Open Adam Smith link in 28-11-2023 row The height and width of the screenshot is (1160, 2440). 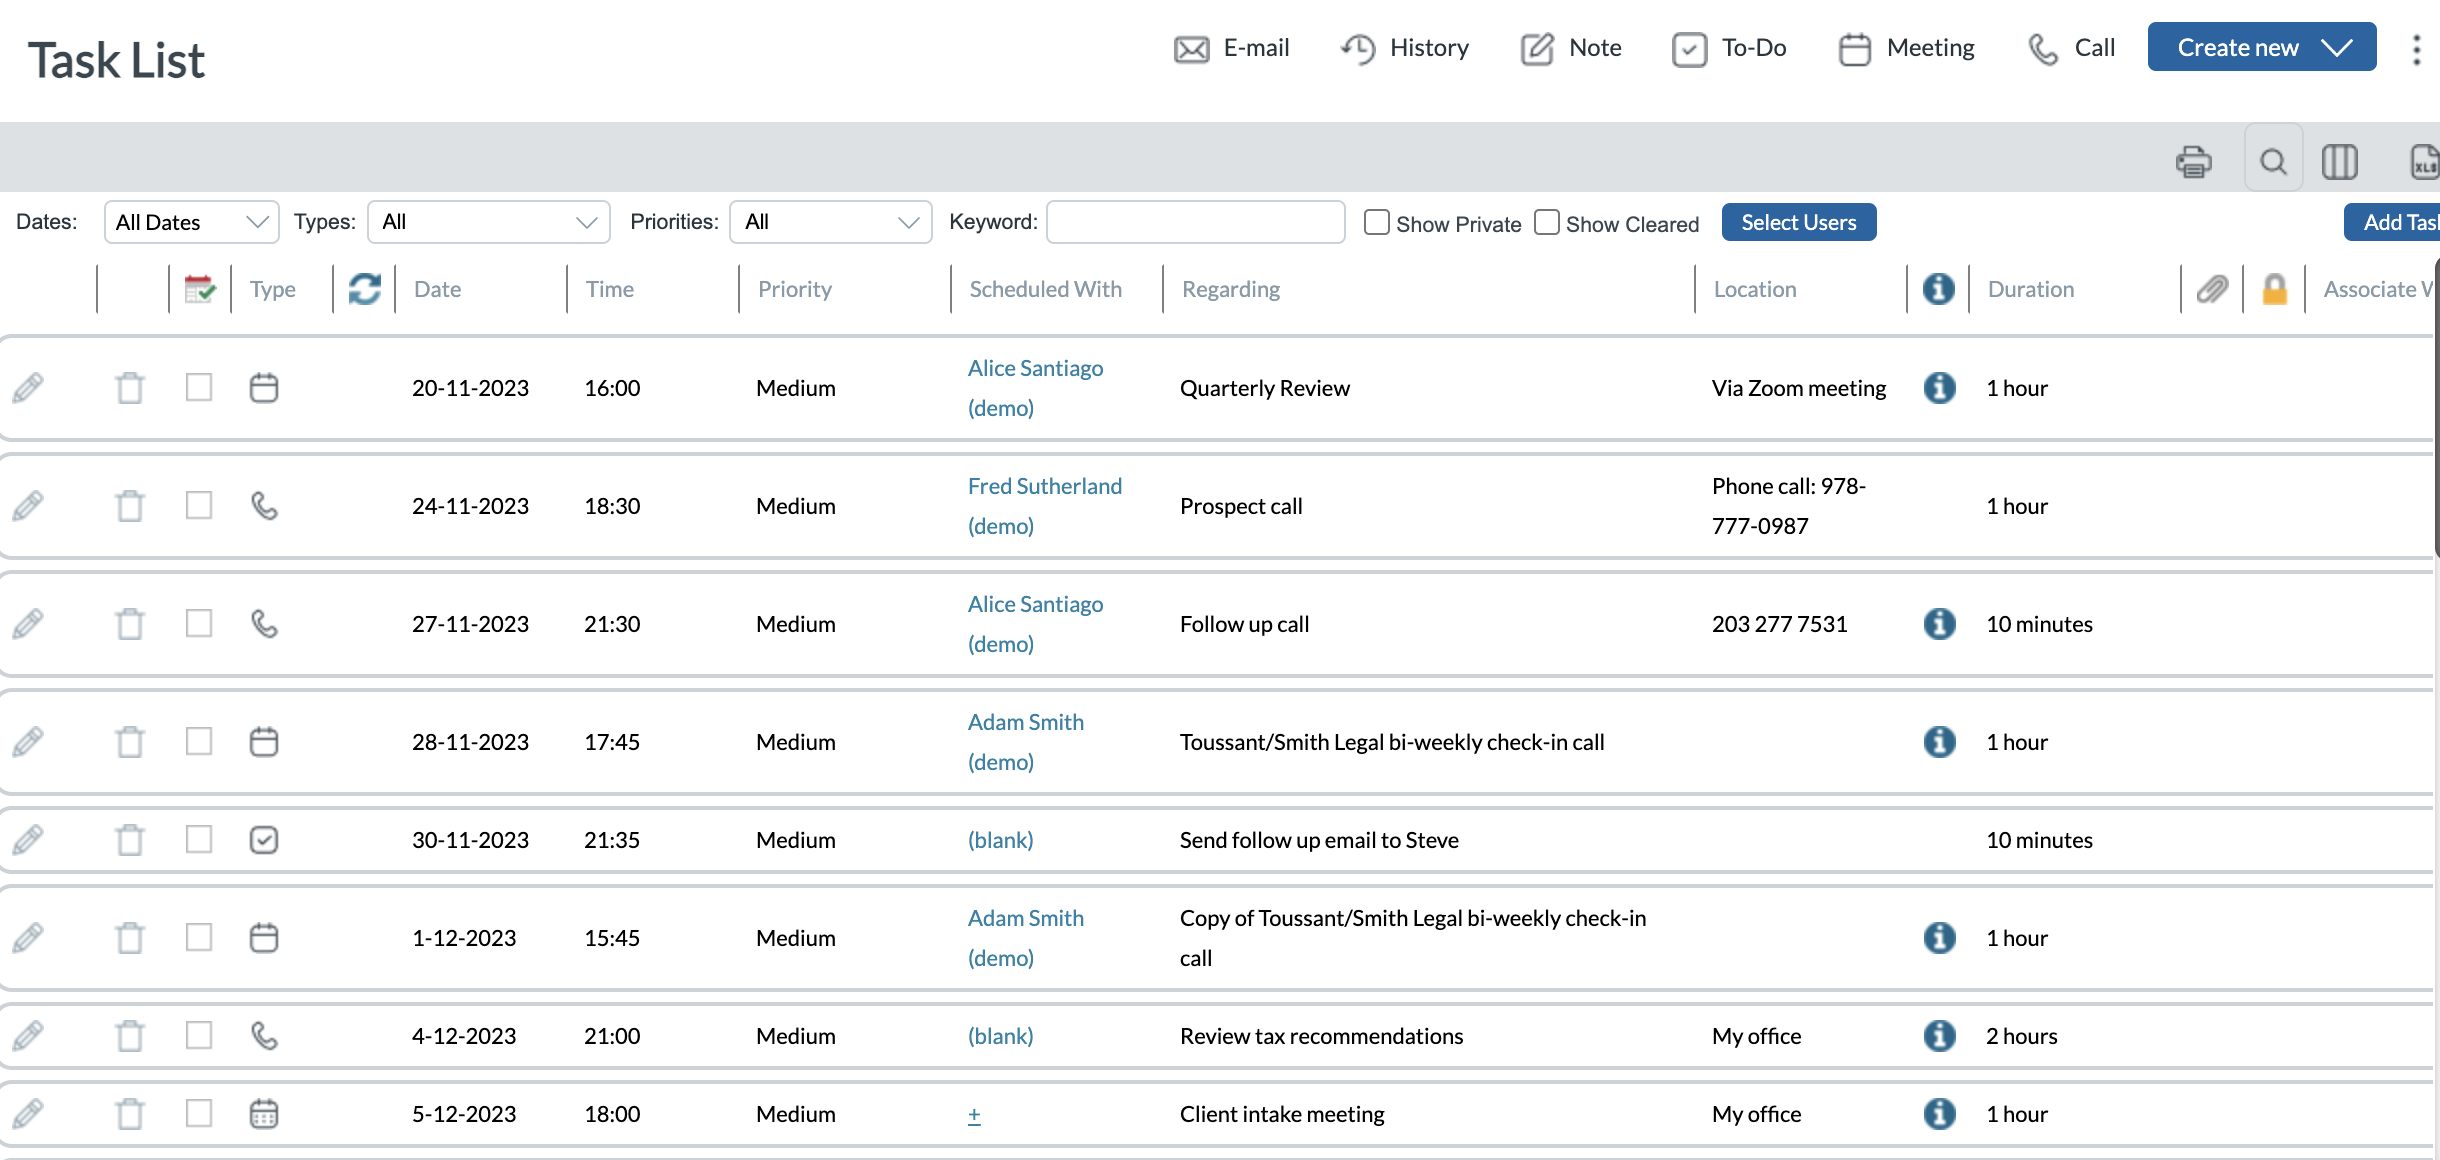(x=1026, y=742)
